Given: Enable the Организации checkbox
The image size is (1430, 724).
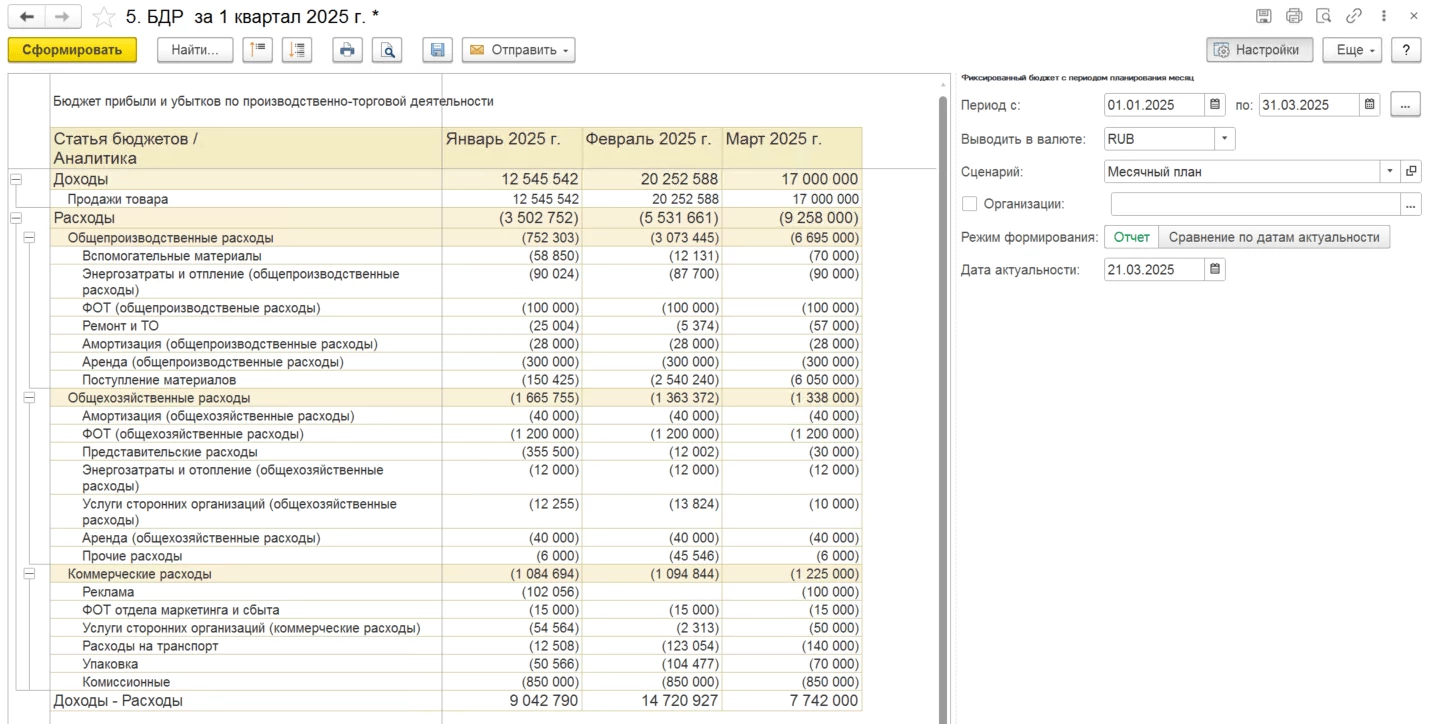Looking at the screenshot, I should click(x=969, y=204).
